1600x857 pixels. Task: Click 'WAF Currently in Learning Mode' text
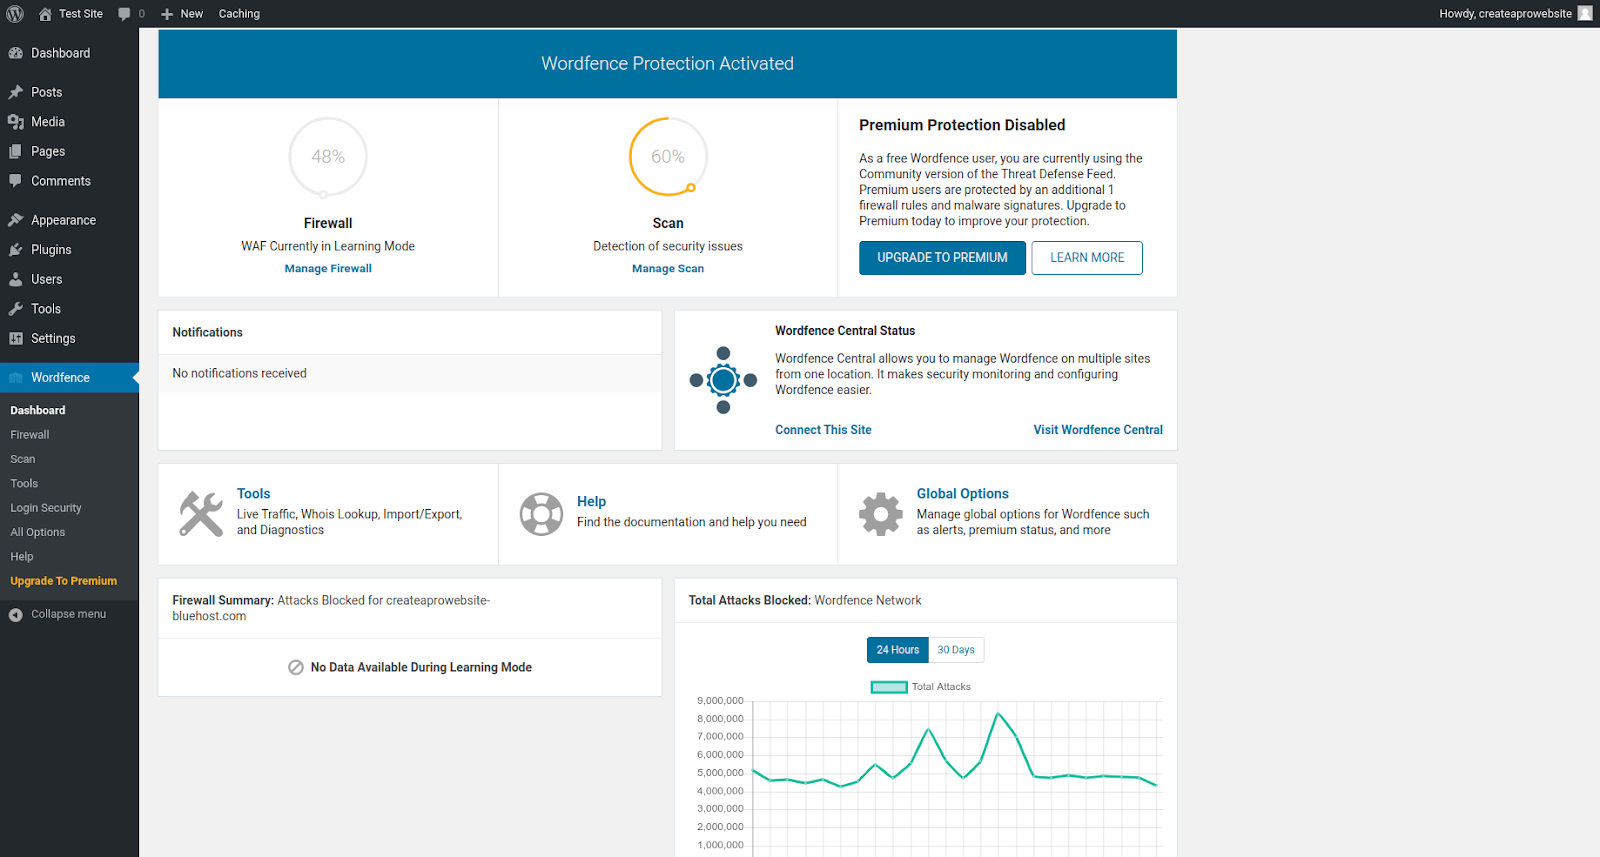328,246
